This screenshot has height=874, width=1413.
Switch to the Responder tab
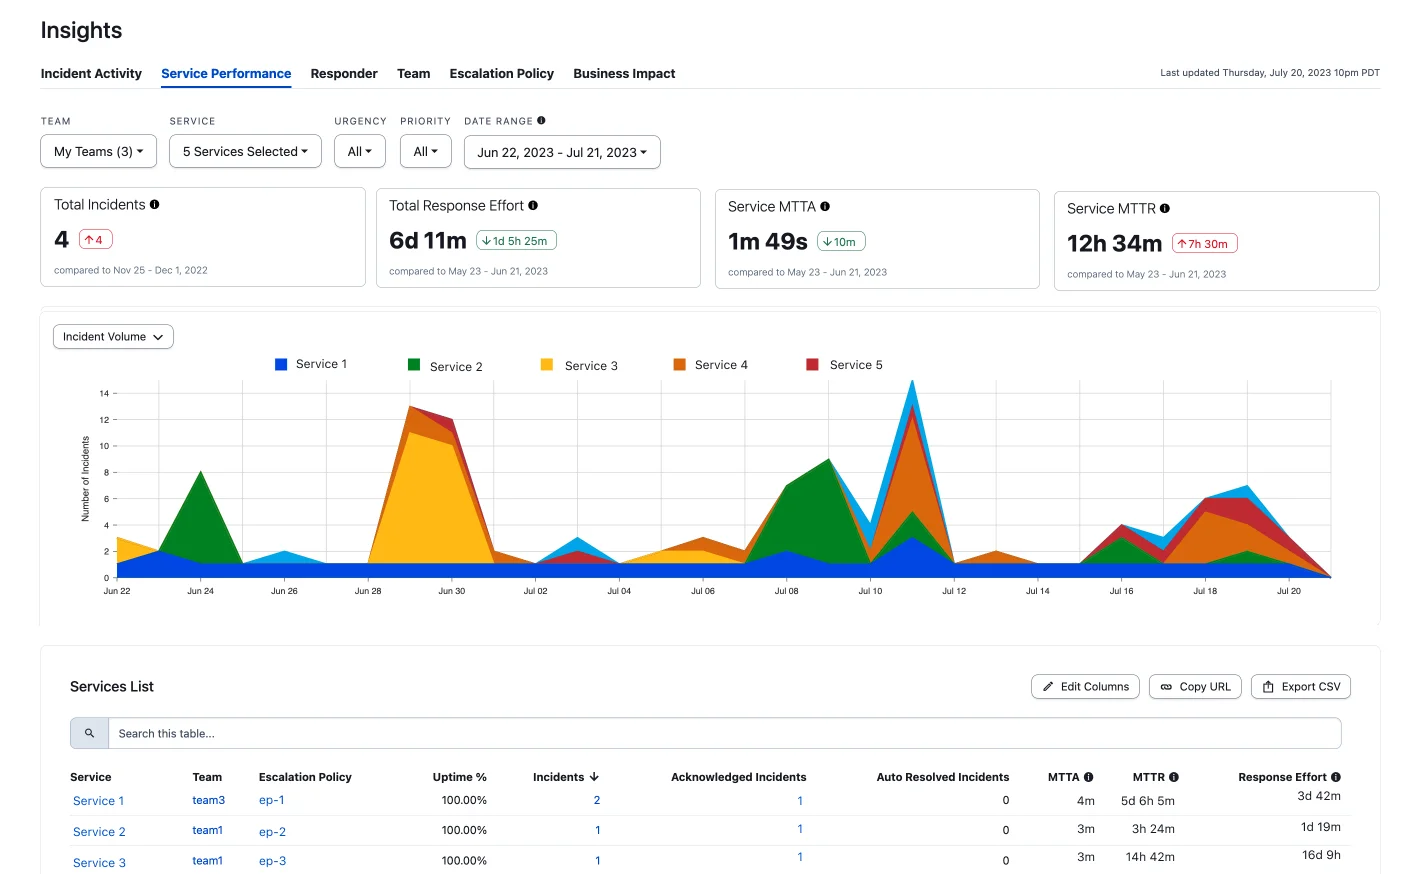point(344,73)
